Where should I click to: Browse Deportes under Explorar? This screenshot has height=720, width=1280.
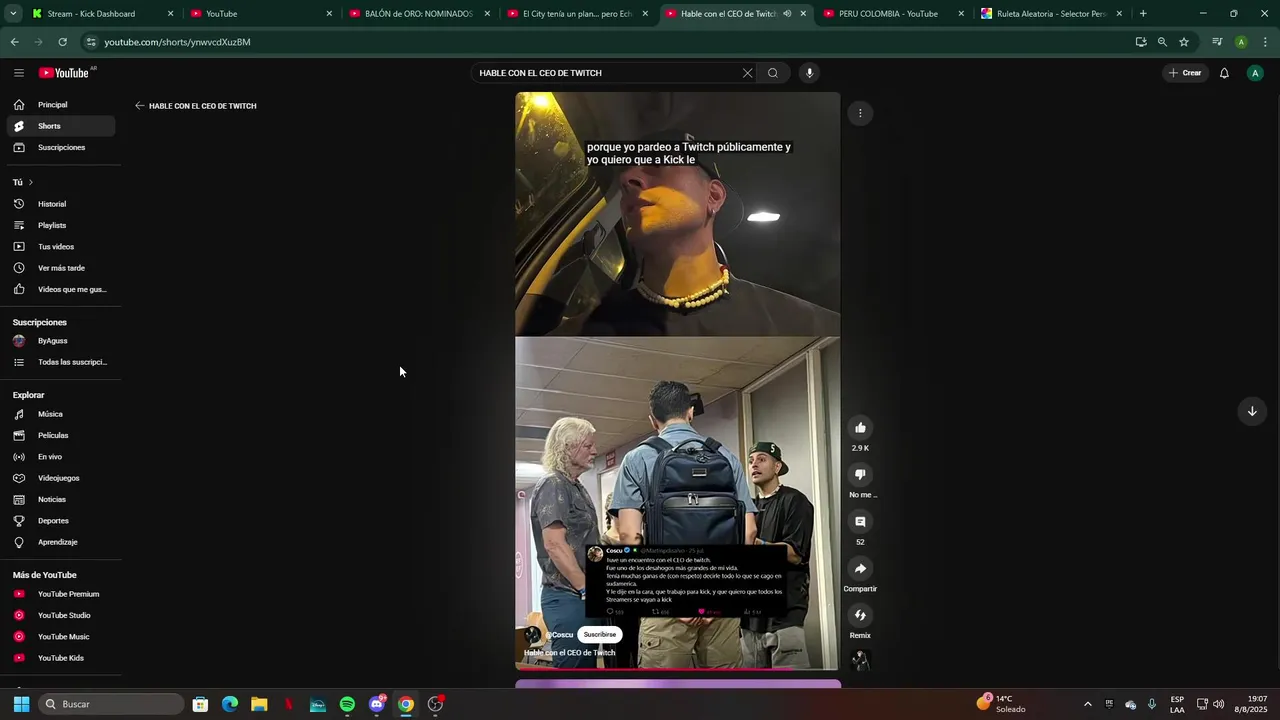(x=60, y=521)
